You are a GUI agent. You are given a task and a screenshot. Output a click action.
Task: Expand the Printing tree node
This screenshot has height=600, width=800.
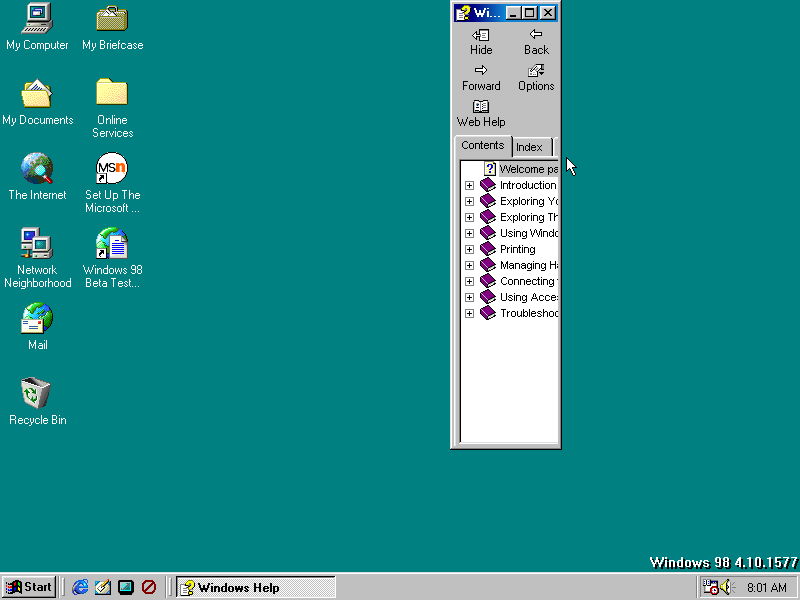click(469, 249)
